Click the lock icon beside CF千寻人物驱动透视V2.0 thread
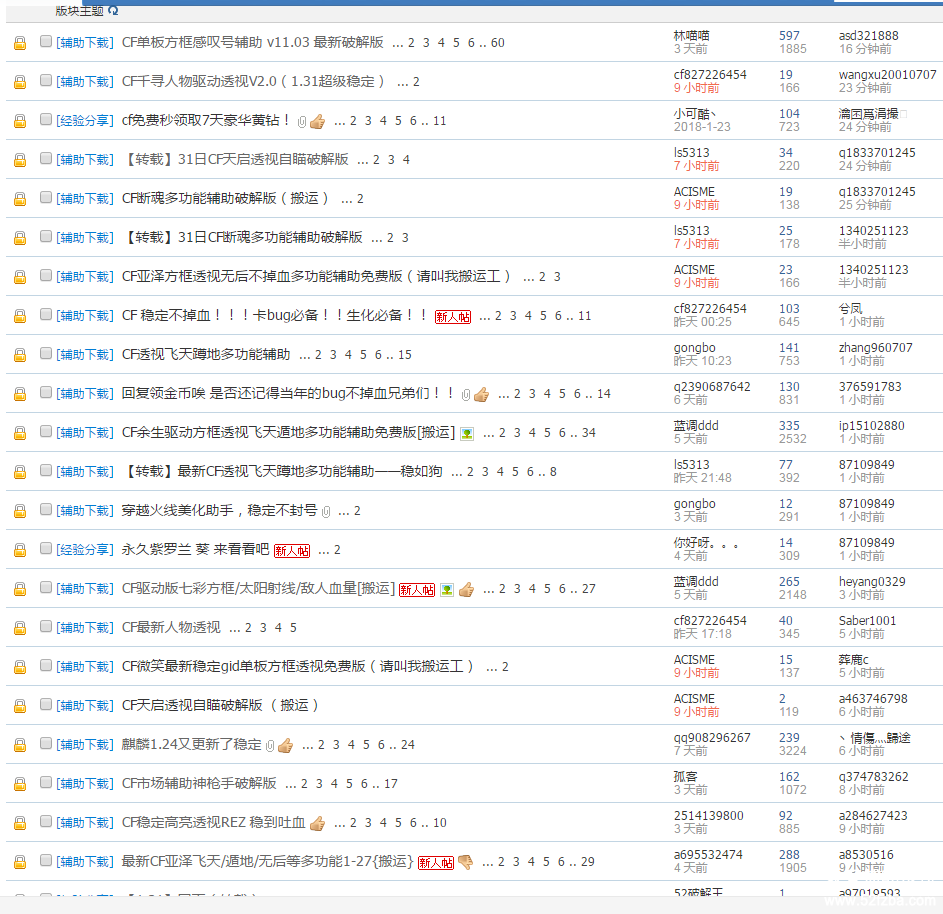Viewport: 943px width, 914px height. point(20,82)
